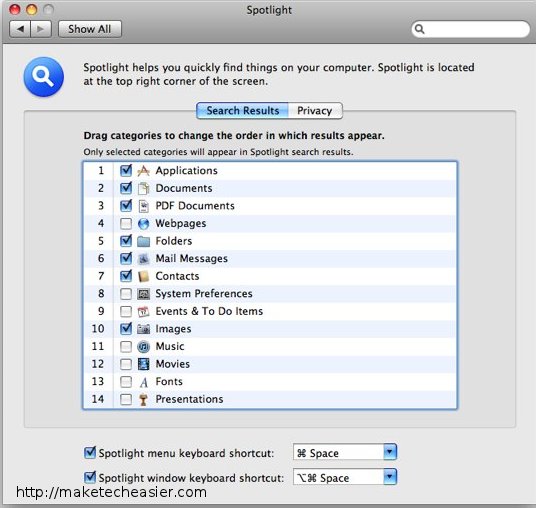This screenshot has width=536, height=508.
Task: Click the Mail Messages stamp icon
Action: 144,259
